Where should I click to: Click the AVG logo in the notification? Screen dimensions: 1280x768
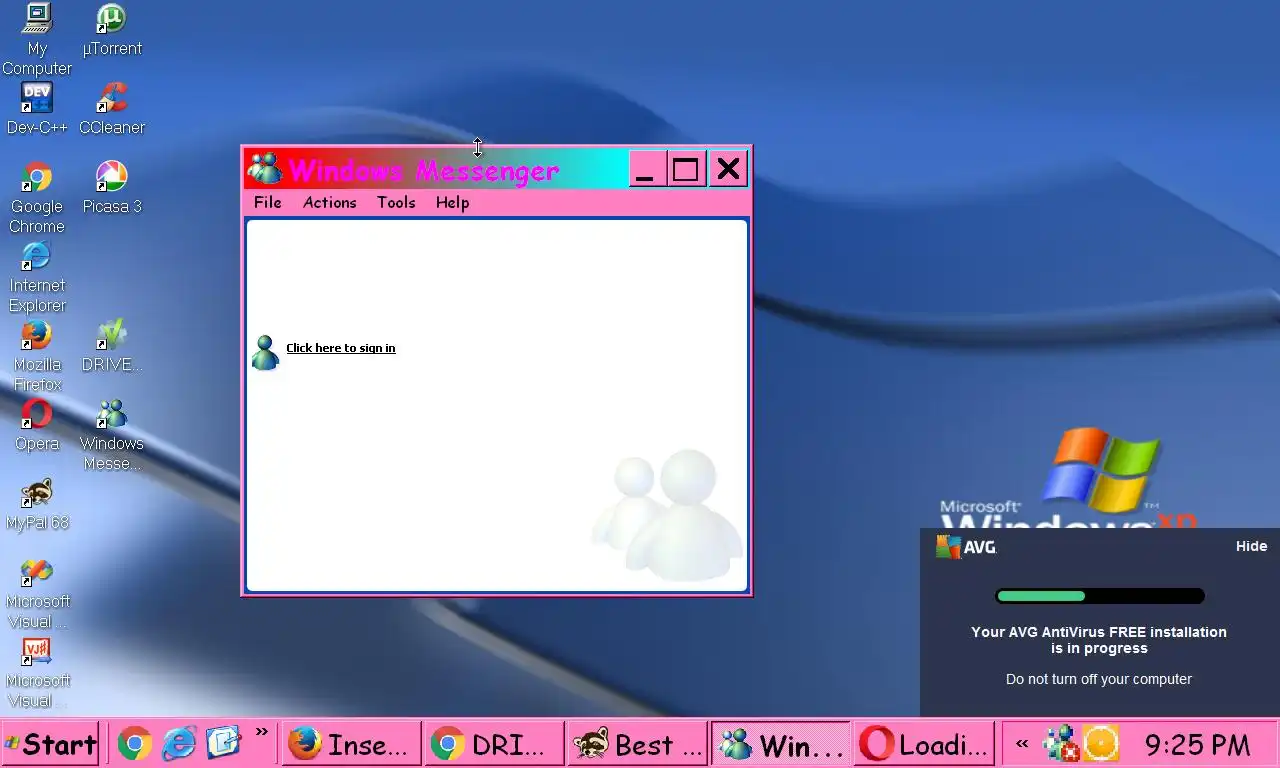click(x=966, y=547)
